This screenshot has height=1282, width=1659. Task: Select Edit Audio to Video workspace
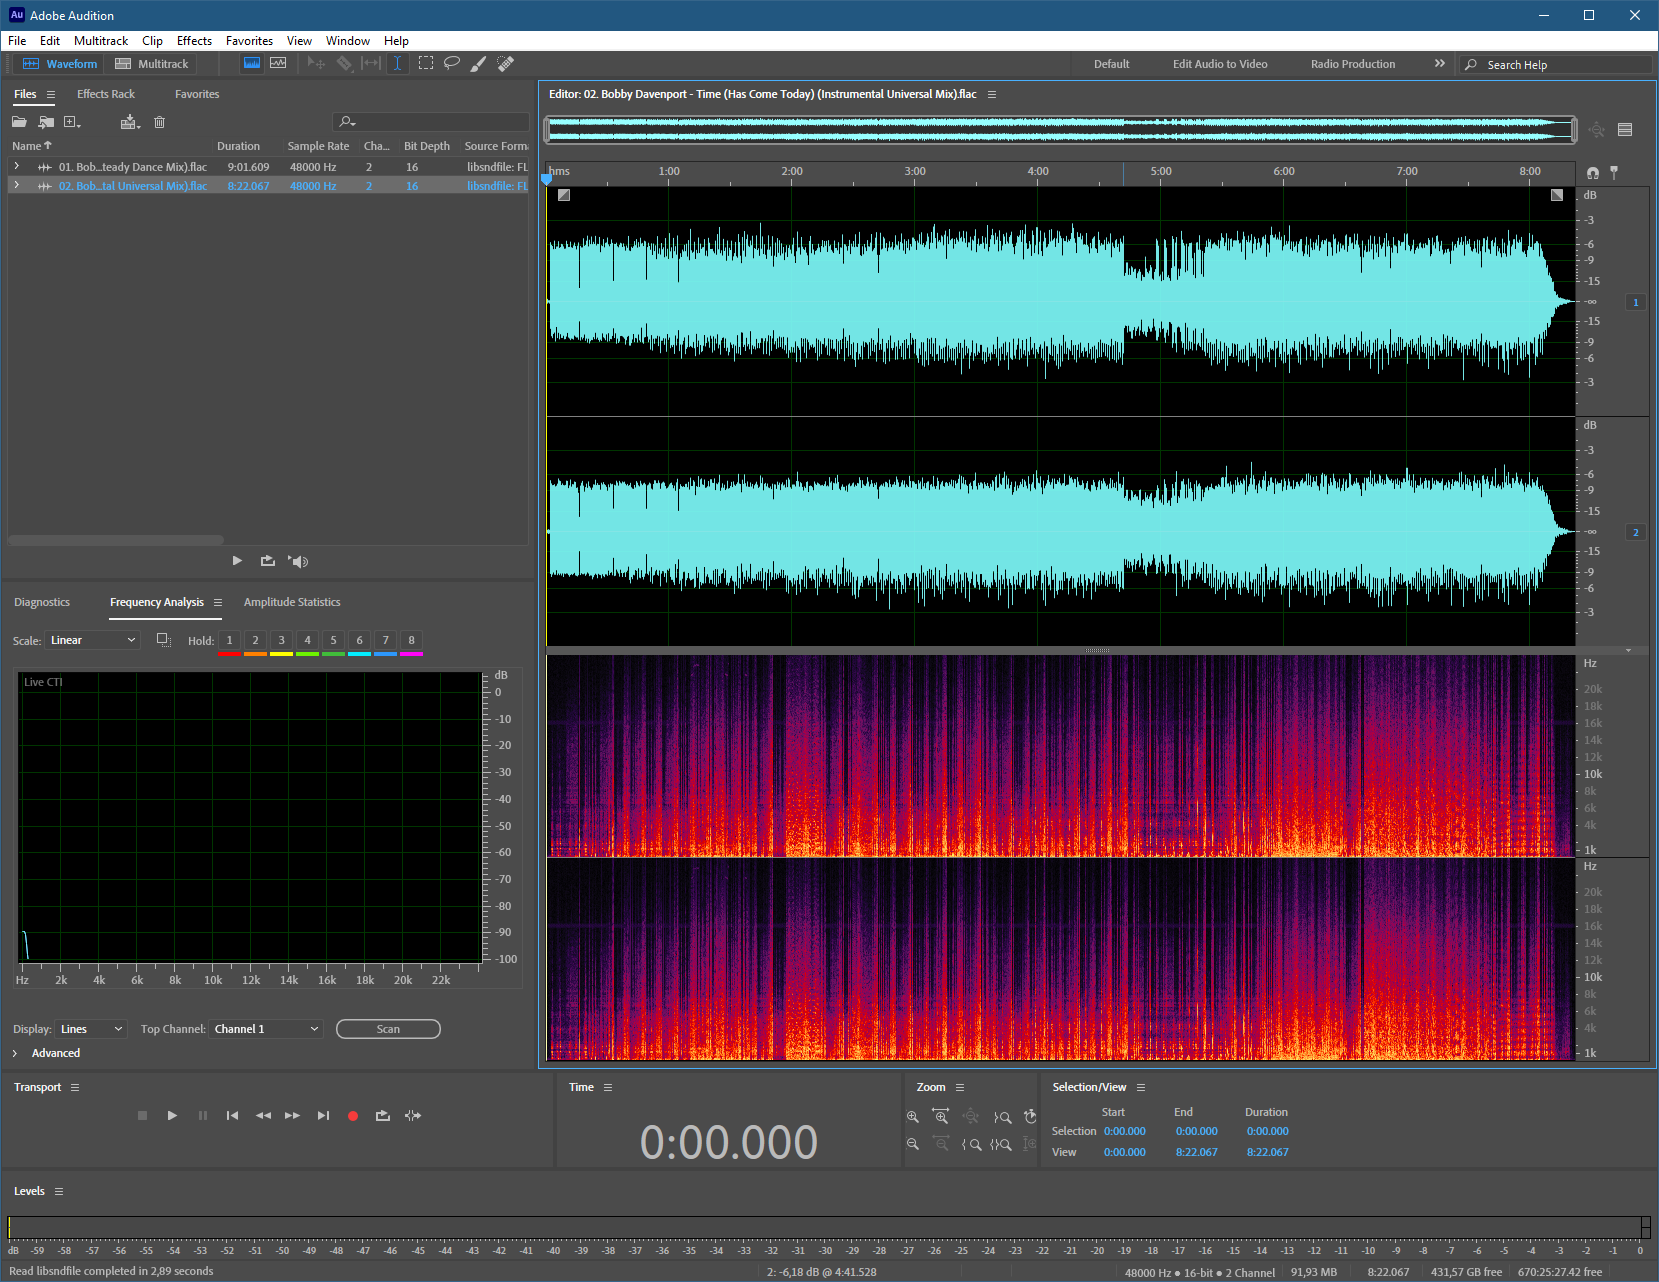coord(1220,64)
